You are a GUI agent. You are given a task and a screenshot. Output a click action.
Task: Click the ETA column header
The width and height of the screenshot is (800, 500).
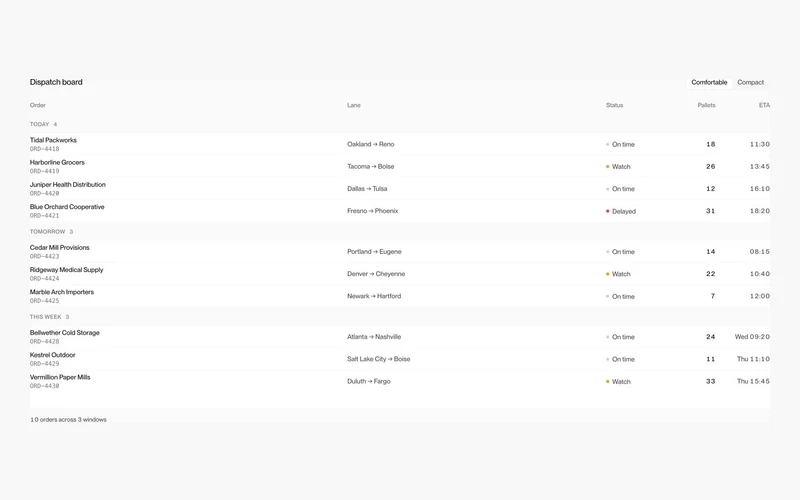coord(764,105)
